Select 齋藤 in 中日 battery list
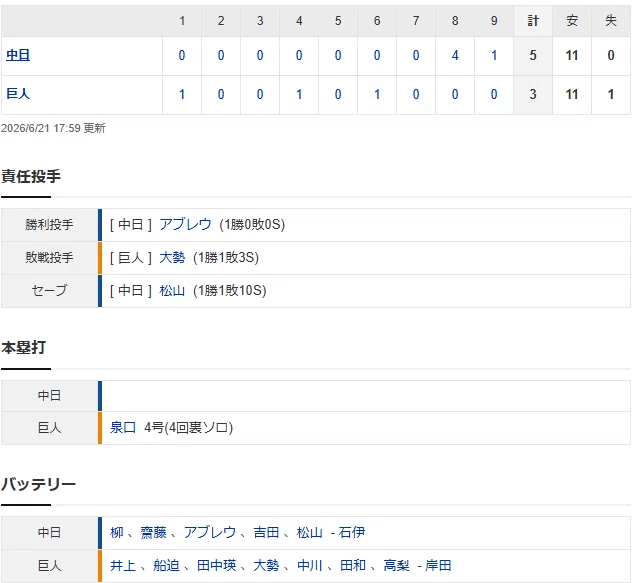637x583 pixels. pos(154,532)
